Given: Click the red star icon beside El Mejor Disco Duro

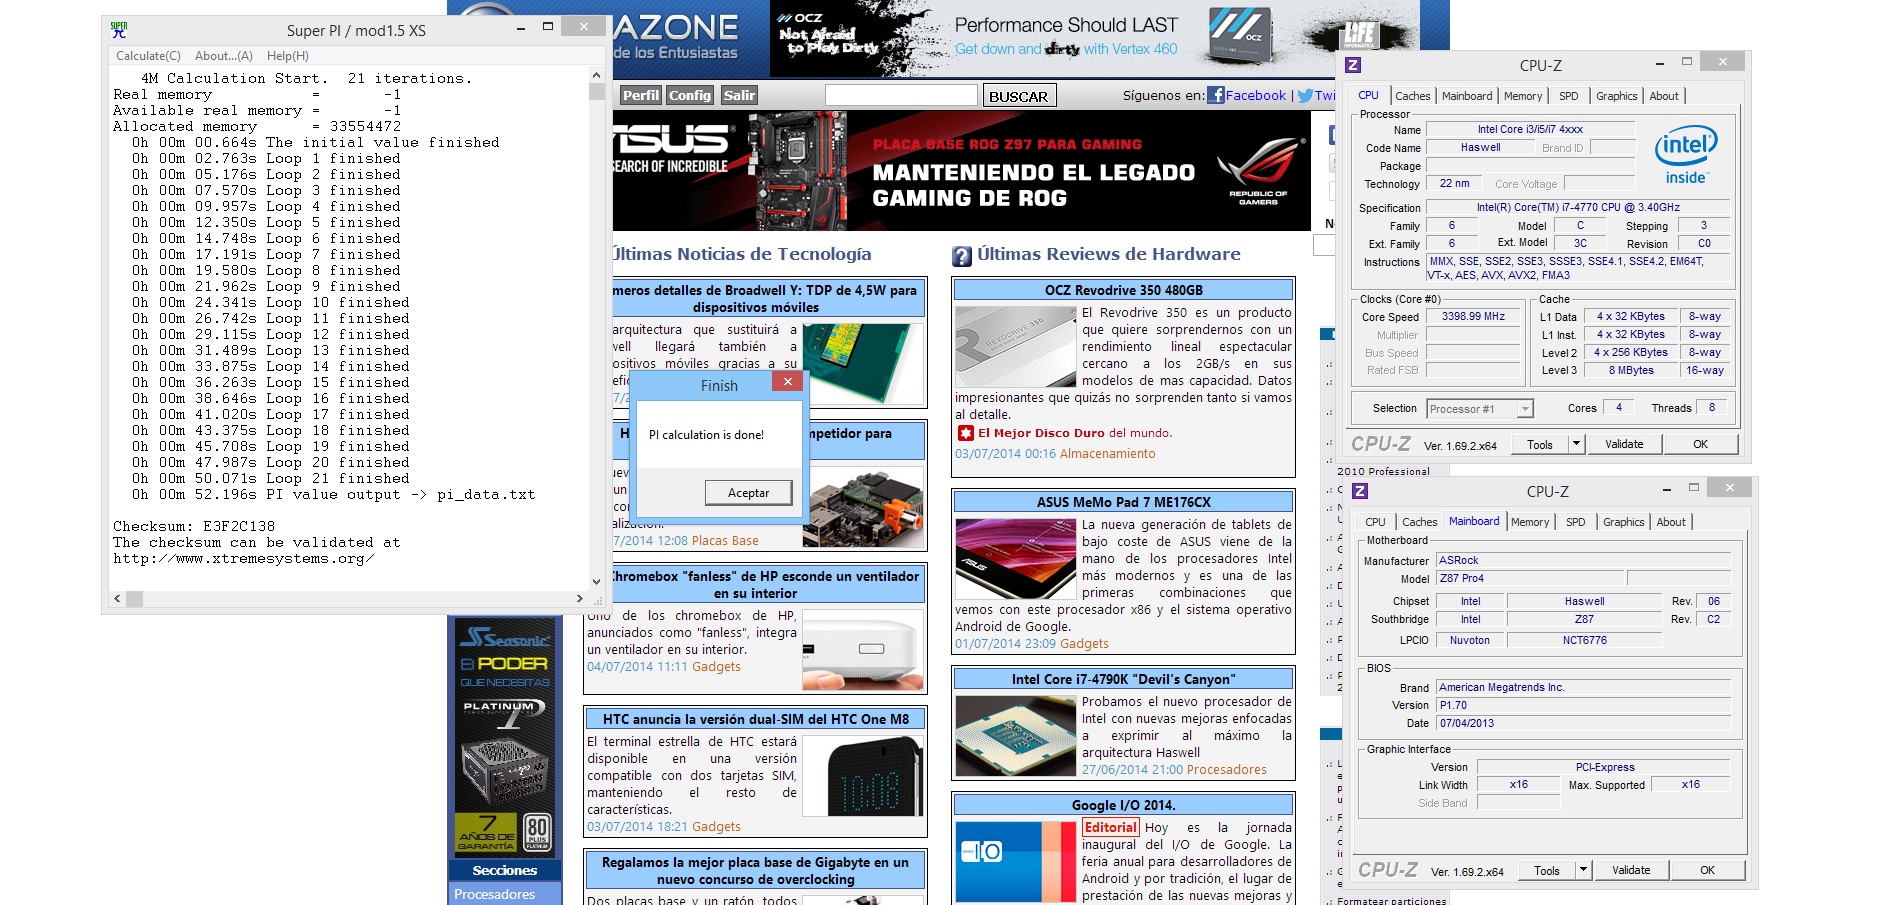Looking at the screenshot, I should point(965,433).
